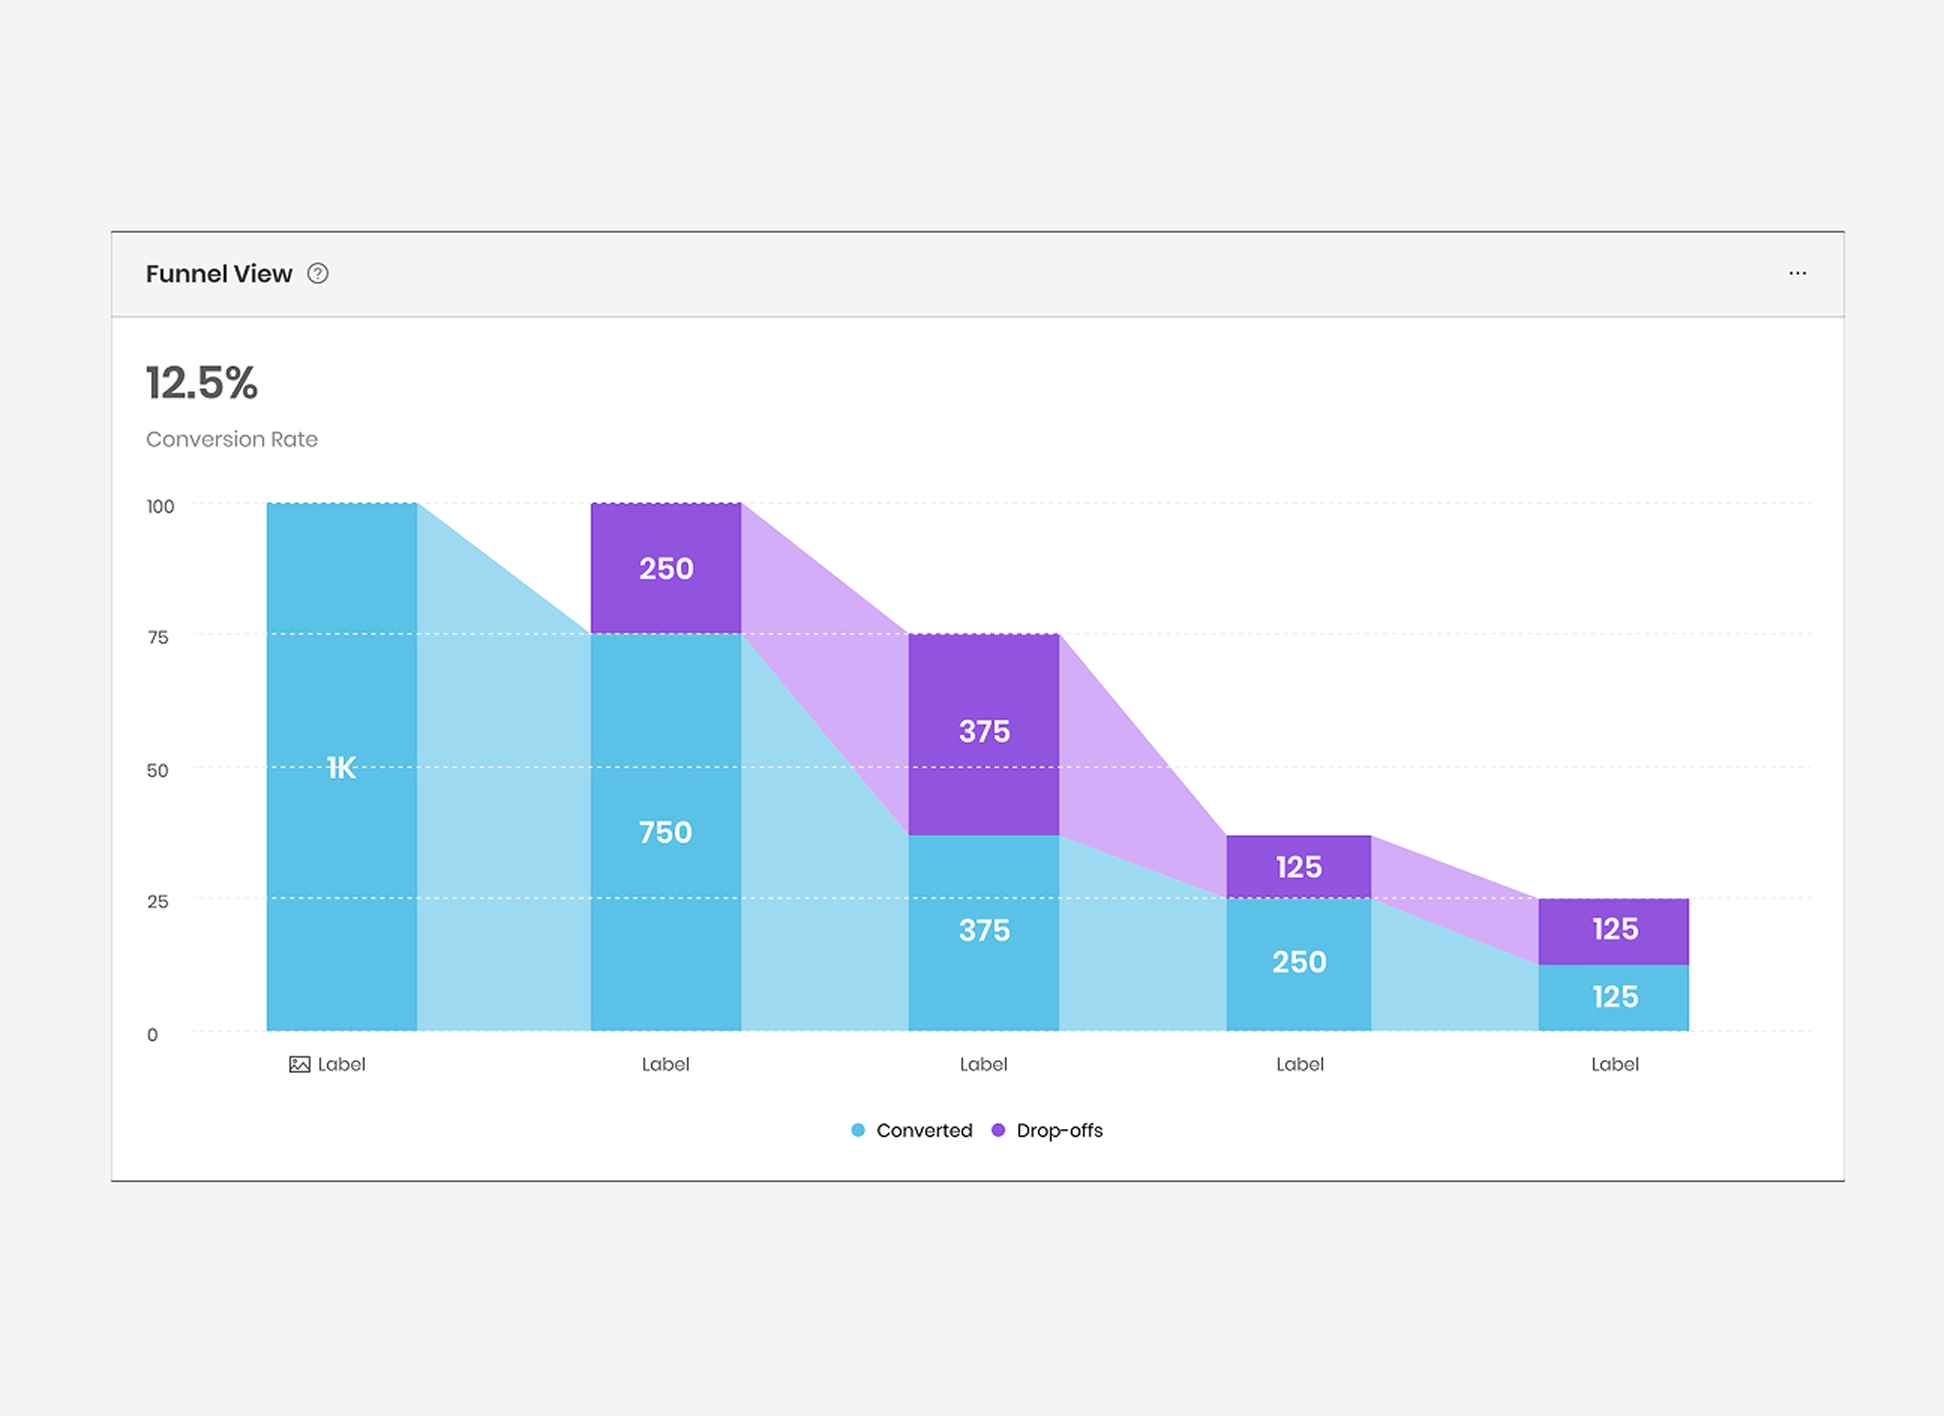1944x1416 pixels.
Task: Click the help icon beside Funnel View
Action: (318, 273)
